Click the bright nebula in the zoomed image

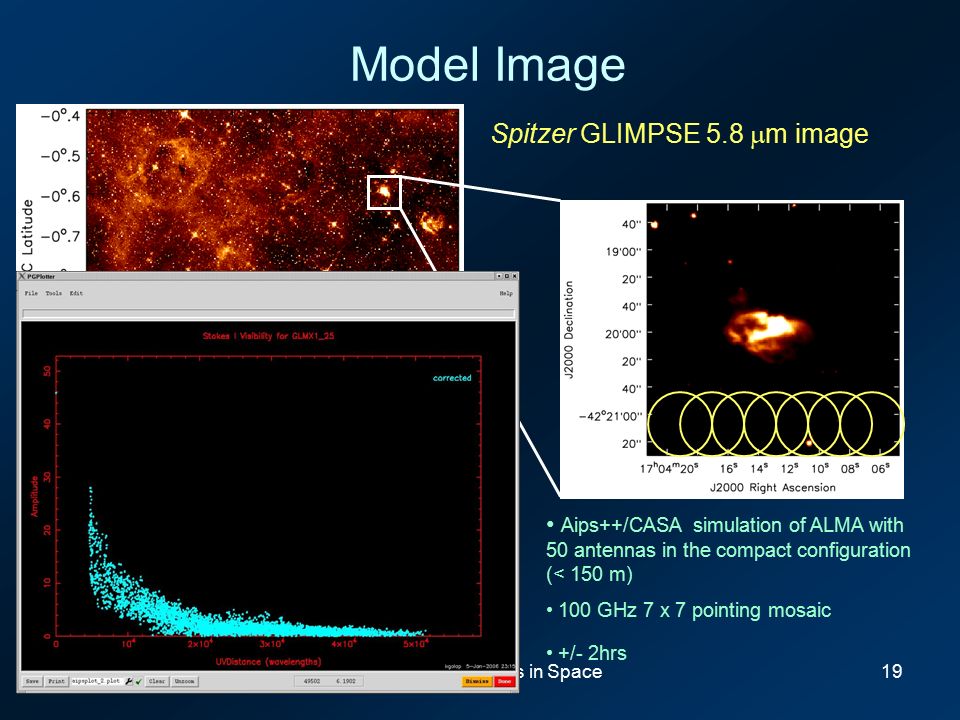(x=768, y=331)
